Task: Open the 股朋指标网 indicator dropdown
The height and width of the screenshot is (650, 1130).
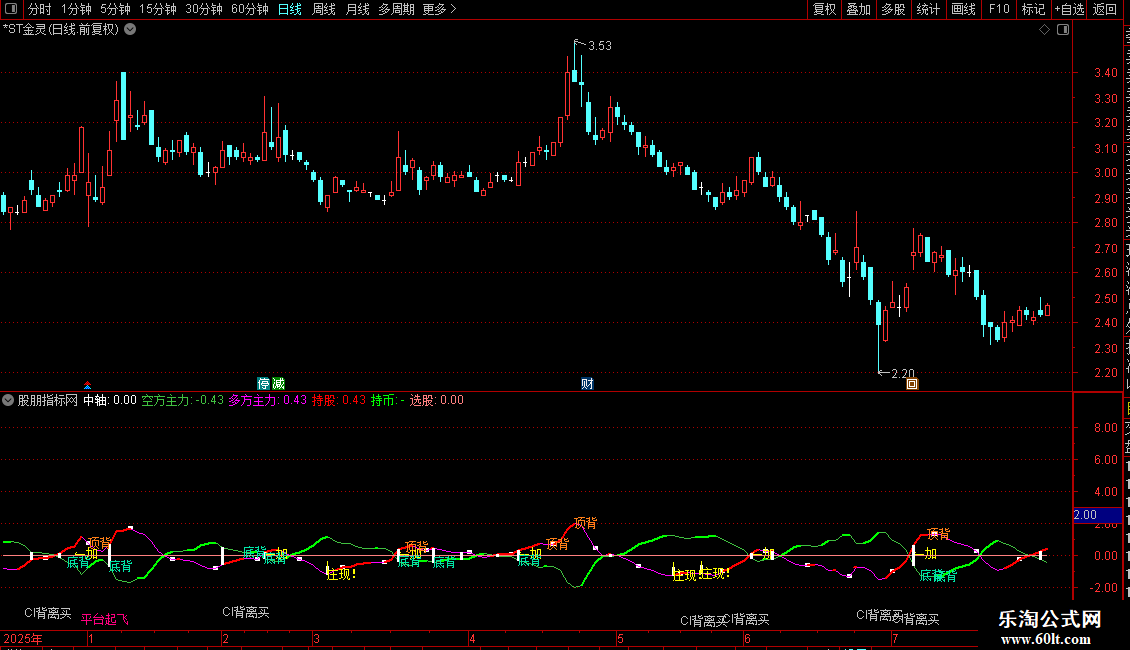Action: tap(8, 400)
